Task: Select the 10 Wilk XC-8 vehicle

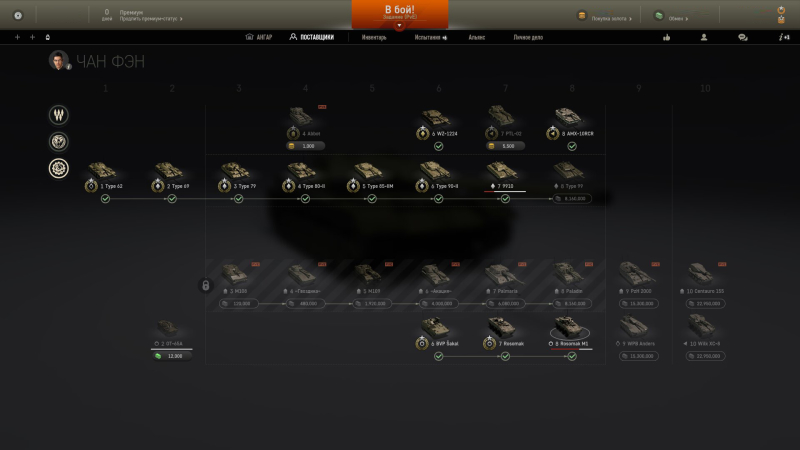Action: coord(703,332)
